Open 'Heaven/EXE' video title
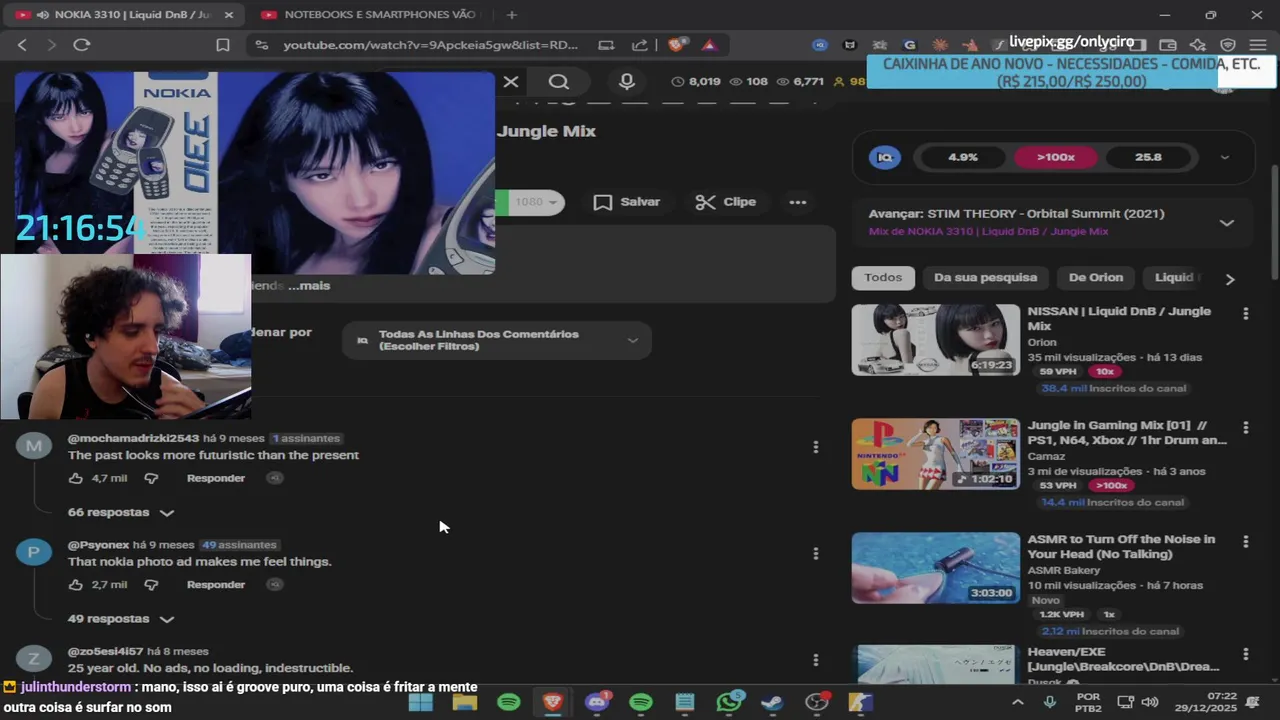Viewport: 1280px width, 720px height. pos(1123,659)
